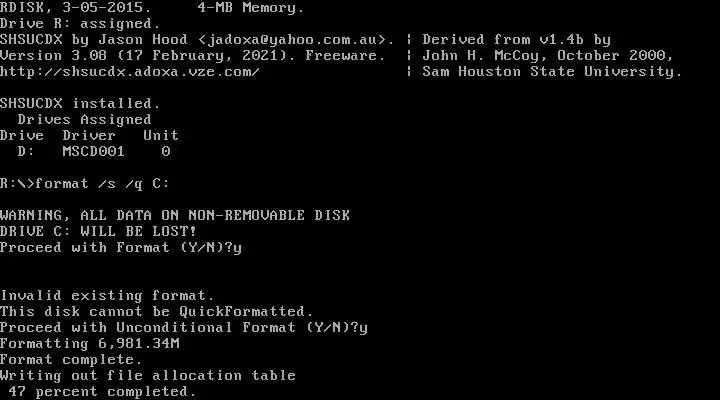The width and height of the screenshot is (720, 400).
Task: Click the 'Drives Assigned' header
Action: point(84,120)
